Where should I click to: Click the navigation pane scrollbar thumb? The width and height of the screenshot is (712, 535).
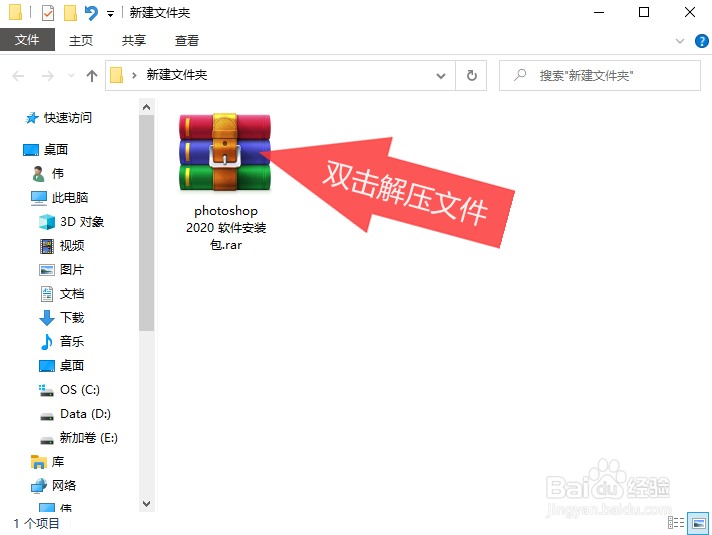coord(146,223)
